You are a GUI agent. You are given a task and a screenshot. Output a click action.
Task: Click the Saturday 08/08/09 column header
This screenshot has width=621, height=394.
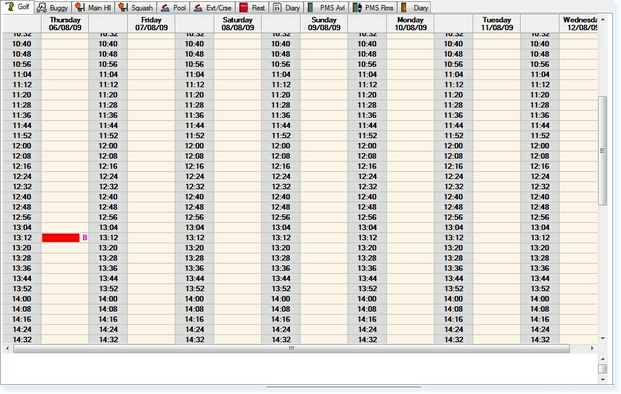(x=238, y=24)
